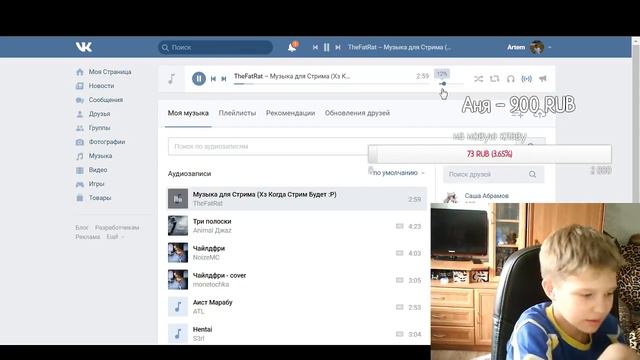Viewport: 640px width, 360px height.
Task: Click the Artem profile avatar
Action: (537, 47)
